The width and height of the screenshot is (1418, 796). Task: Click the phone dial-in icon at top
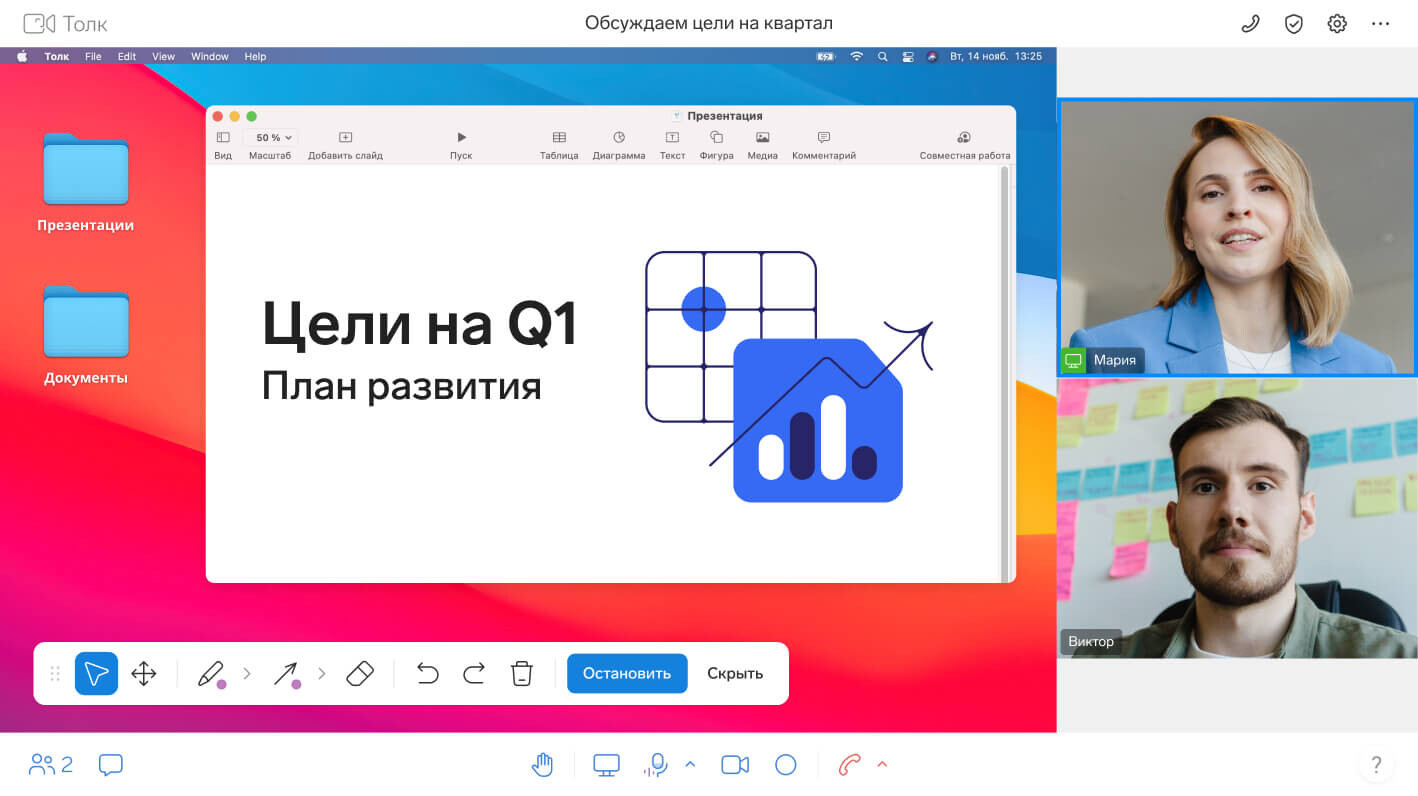1250,24
